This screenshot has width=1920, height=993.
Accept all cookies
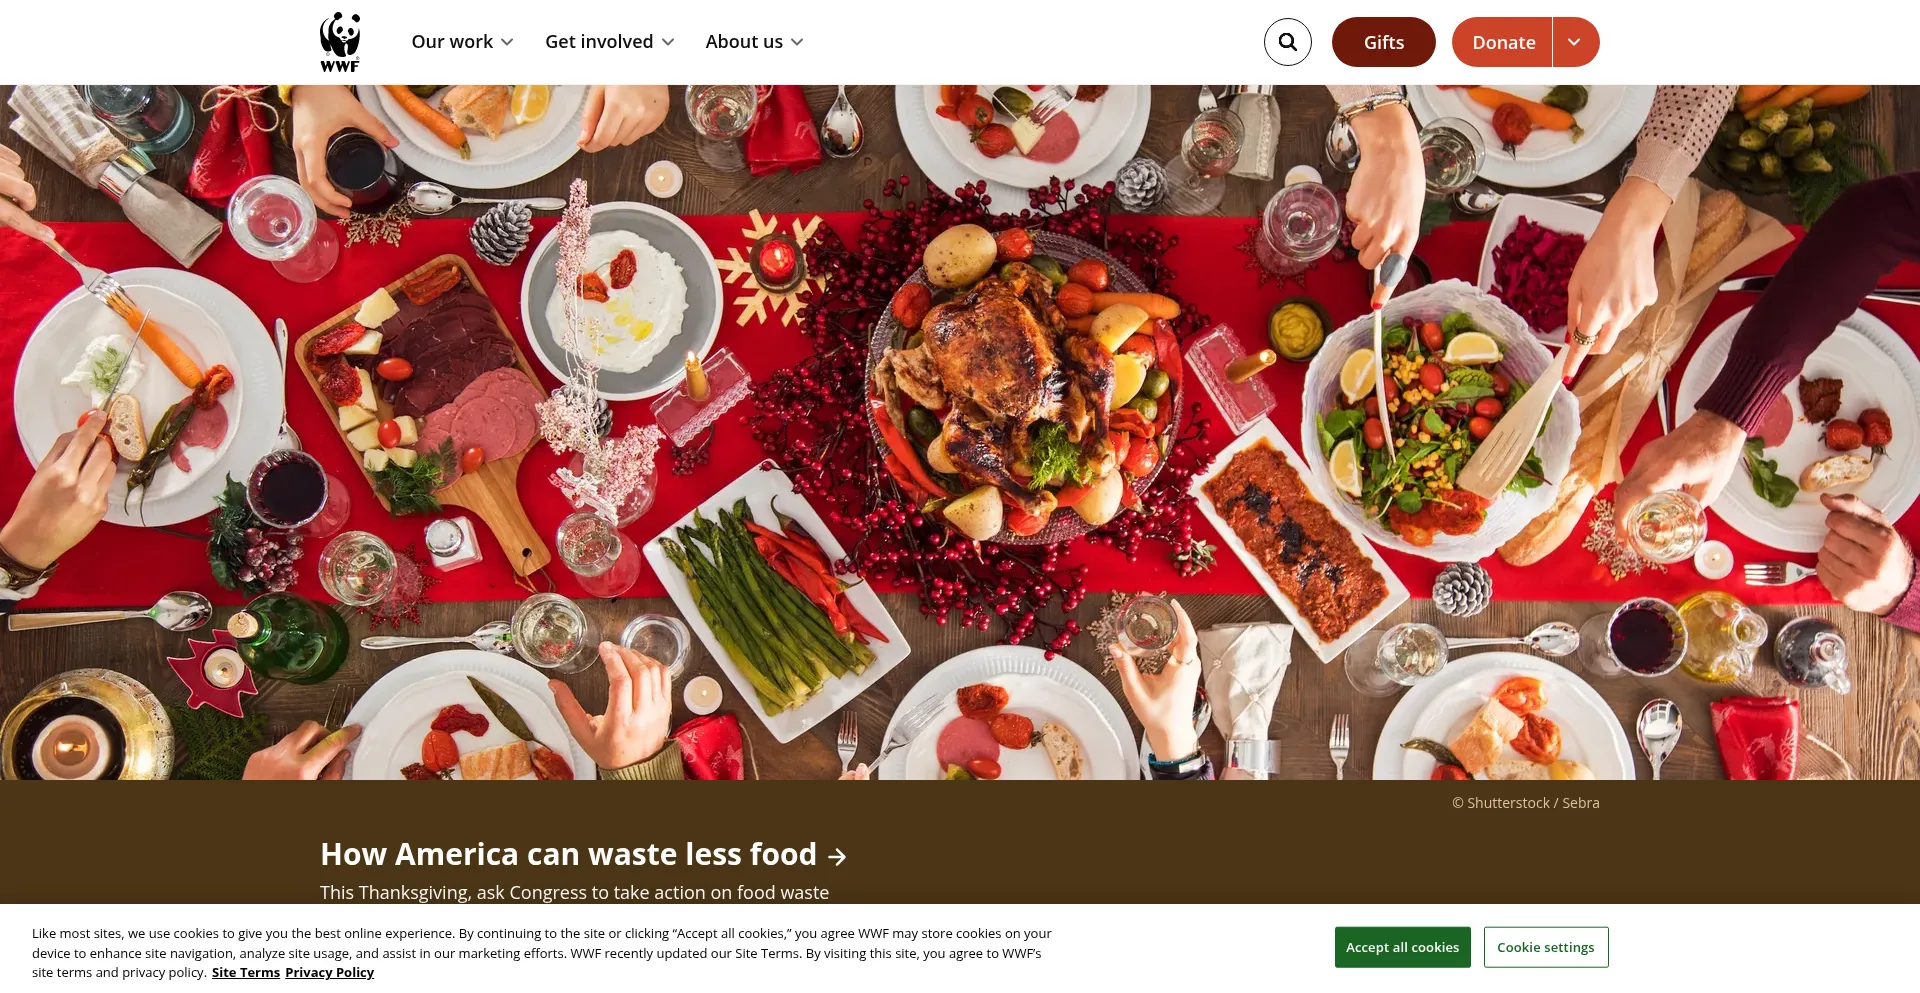pos(1402,947)
